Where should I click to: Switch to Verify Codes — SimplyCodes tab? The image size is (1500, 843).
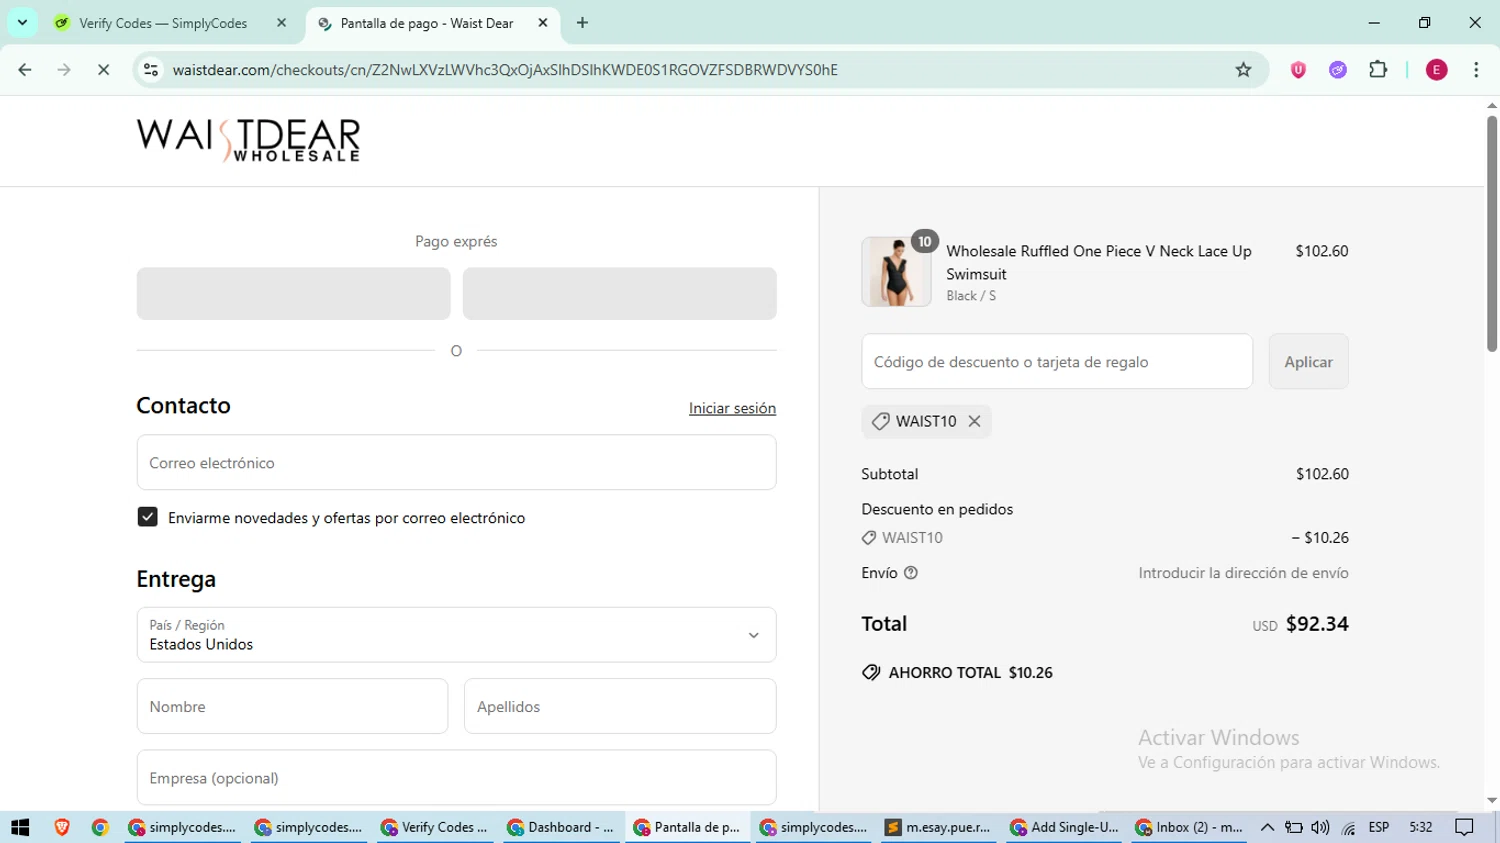coord(163,23)
